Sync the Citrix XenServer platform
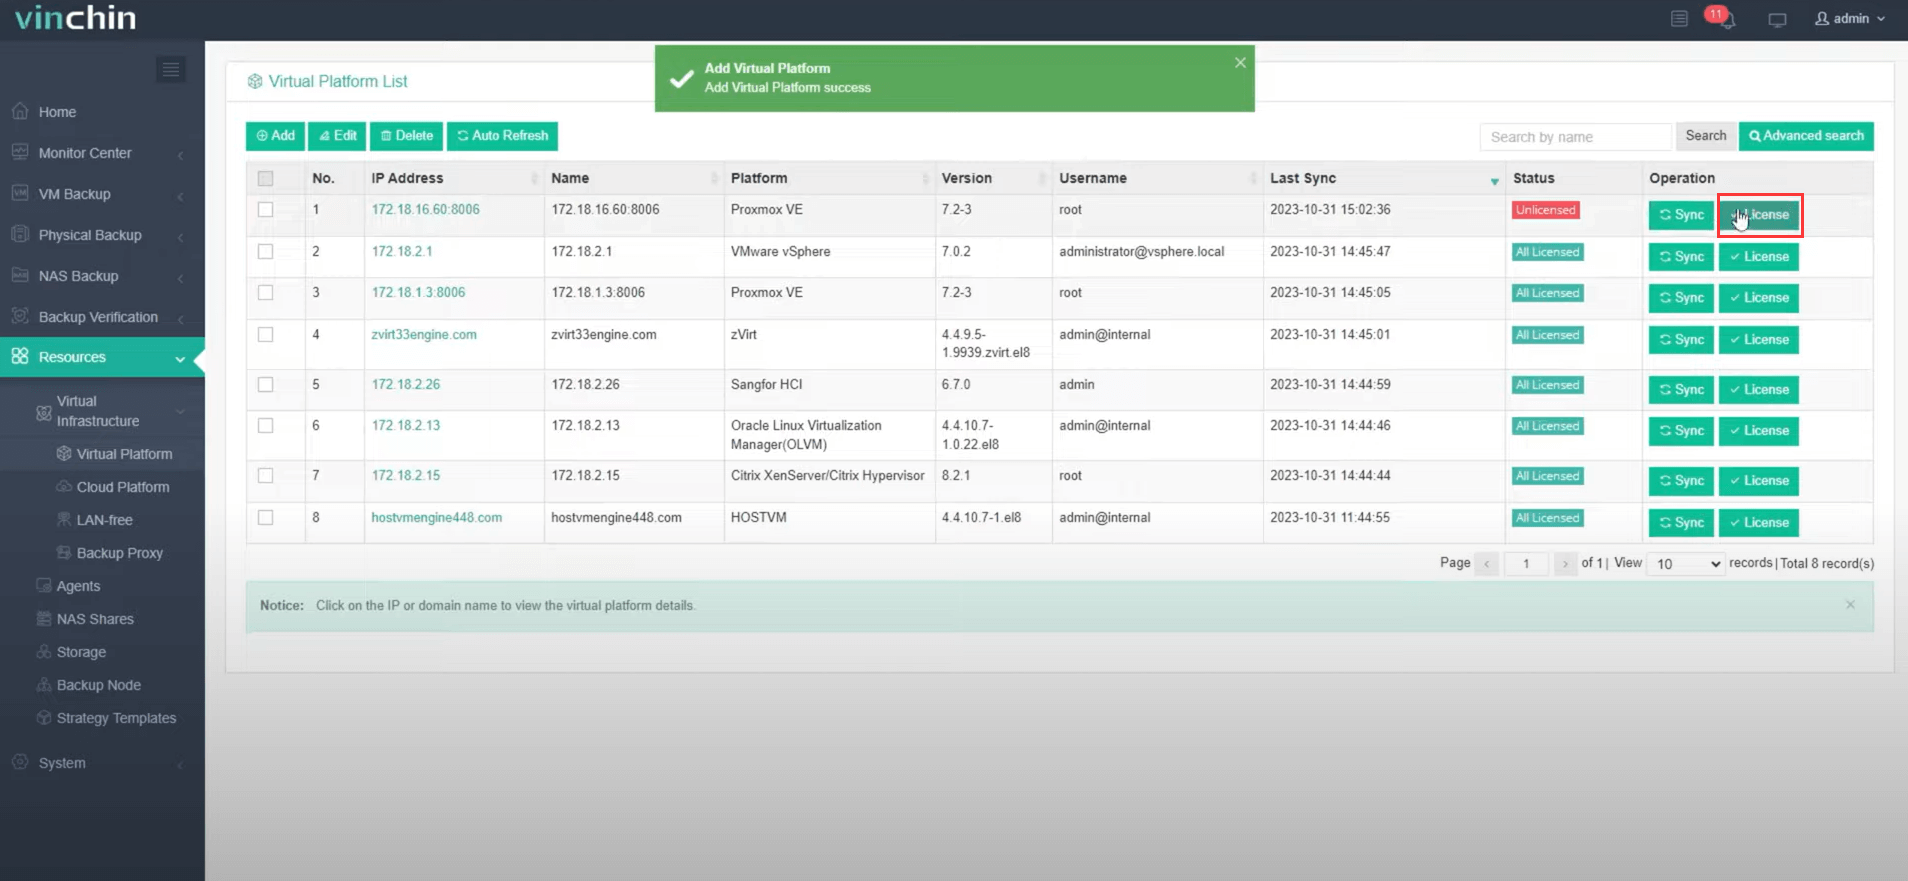This screenshot has height=881, width=1908. [1681, 481]
